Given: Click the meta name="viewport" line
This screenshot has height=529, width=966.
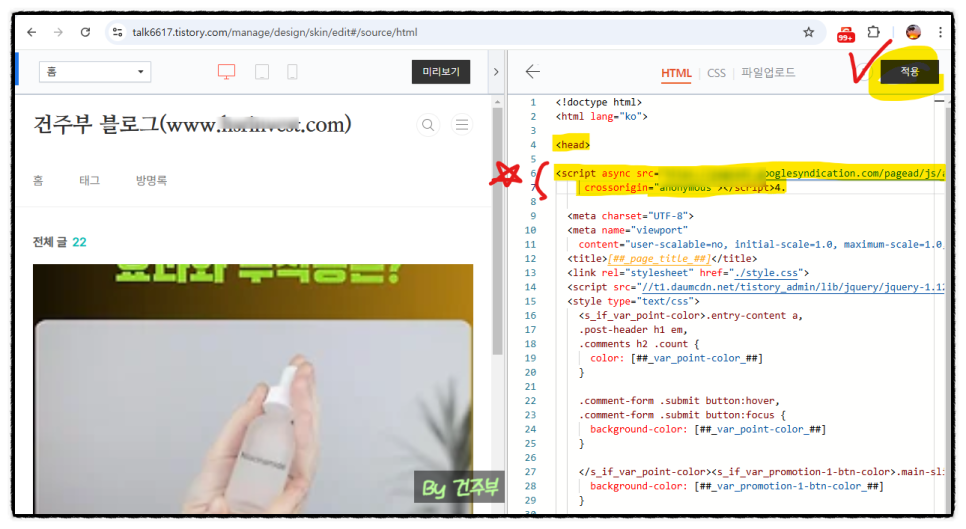Looking at the screenshot, I should pyautogui.click(x=627, y=230).
